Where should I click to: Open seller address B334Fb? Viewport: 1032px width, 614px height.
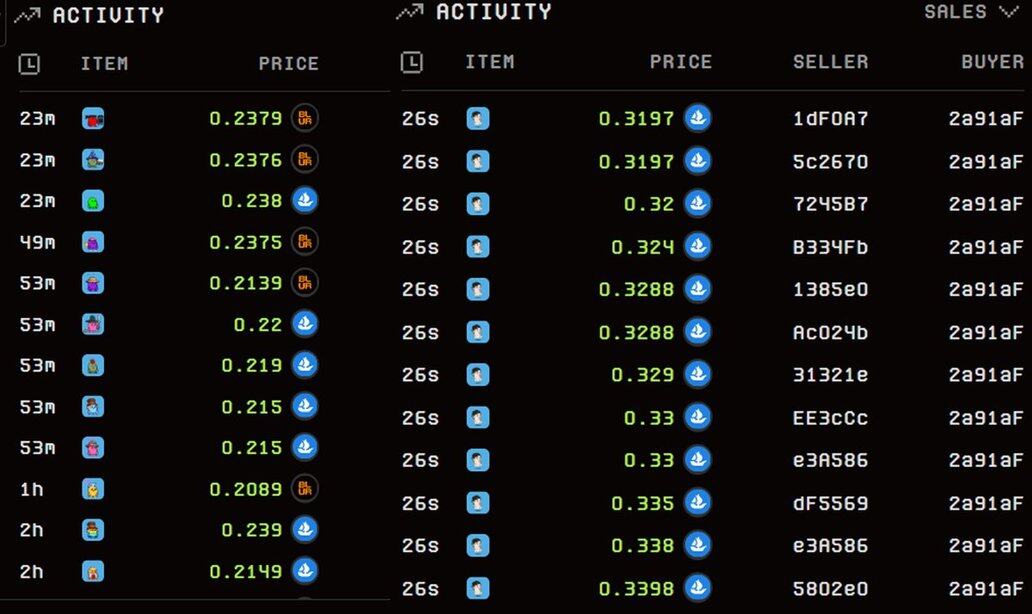pyautogui.click(x=830, y=247)
